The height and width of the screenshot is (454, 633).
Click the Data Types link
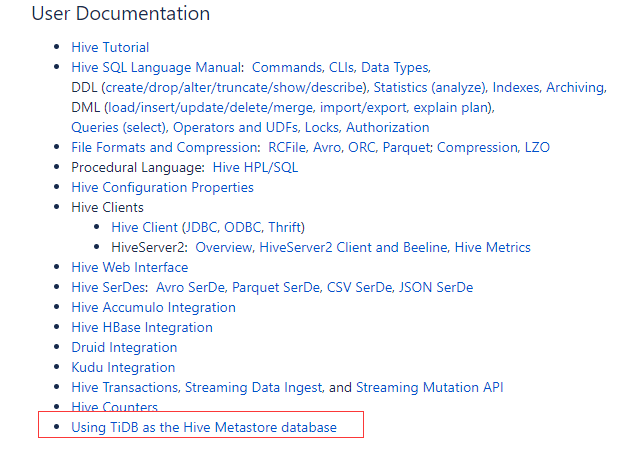click(x=394, y=67)
